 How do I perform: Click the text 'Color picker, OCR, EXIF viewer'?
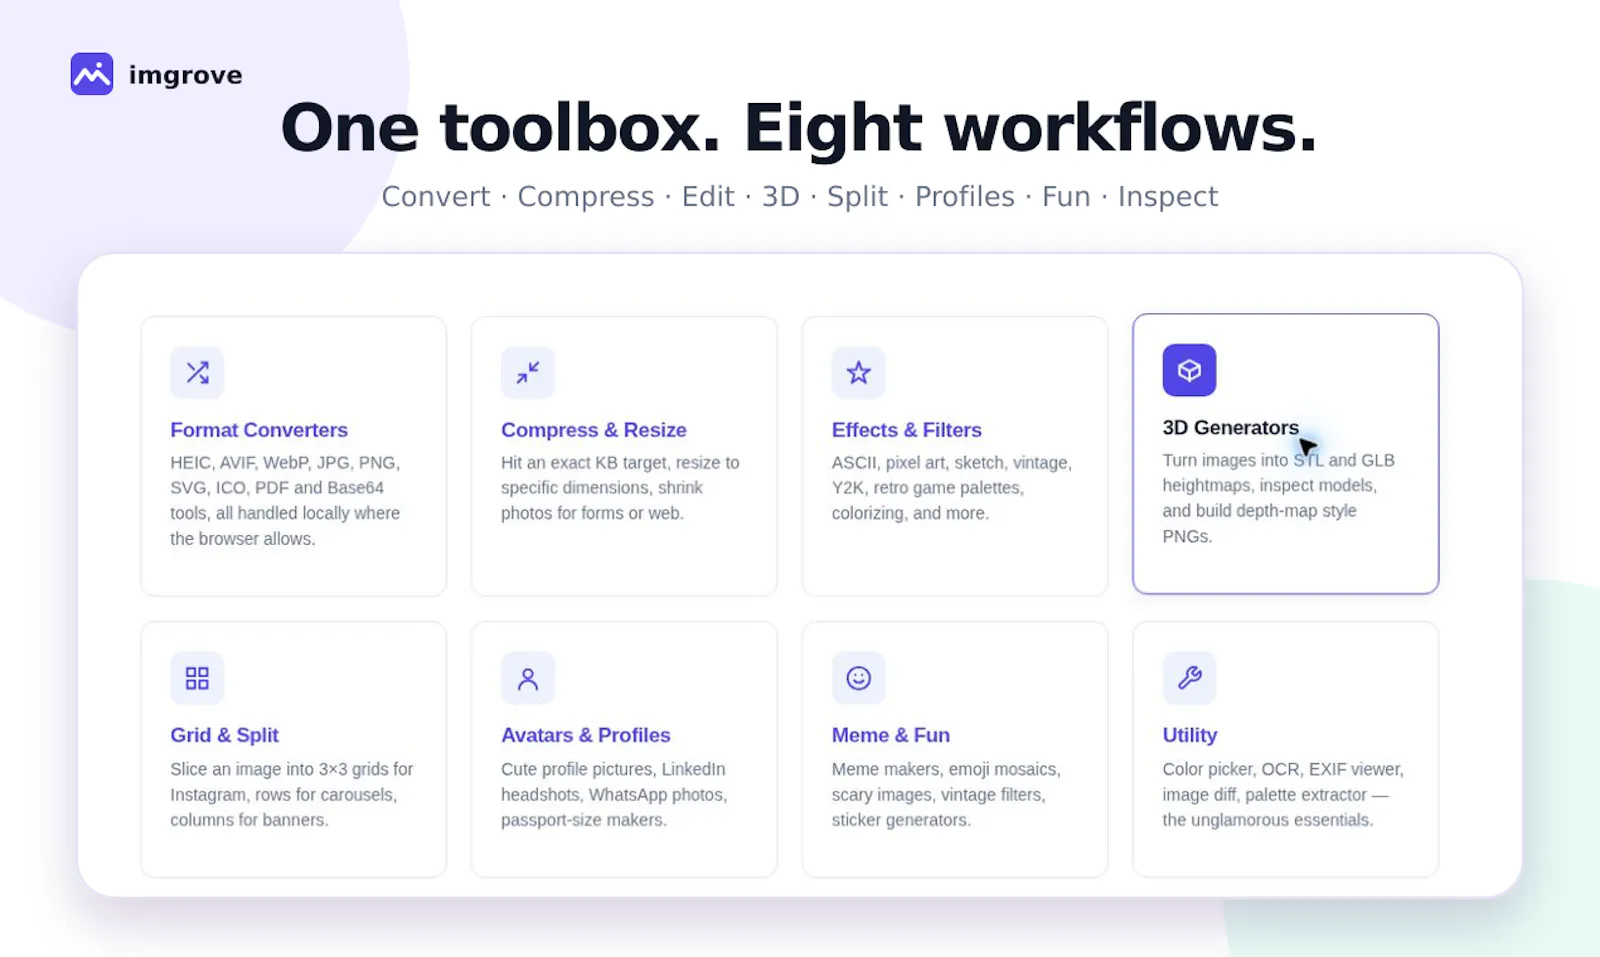pyautogui.click(x=1283, y=794)
